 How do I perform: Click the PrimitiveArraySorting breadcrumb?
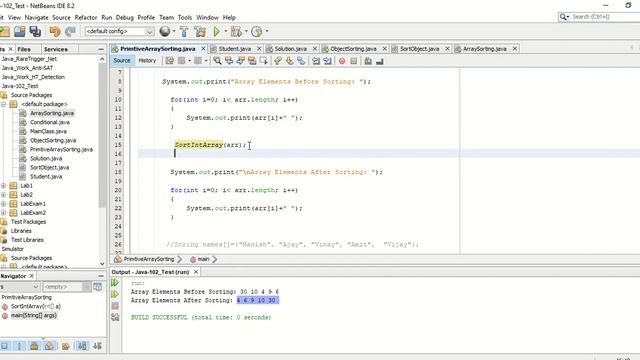149,259
